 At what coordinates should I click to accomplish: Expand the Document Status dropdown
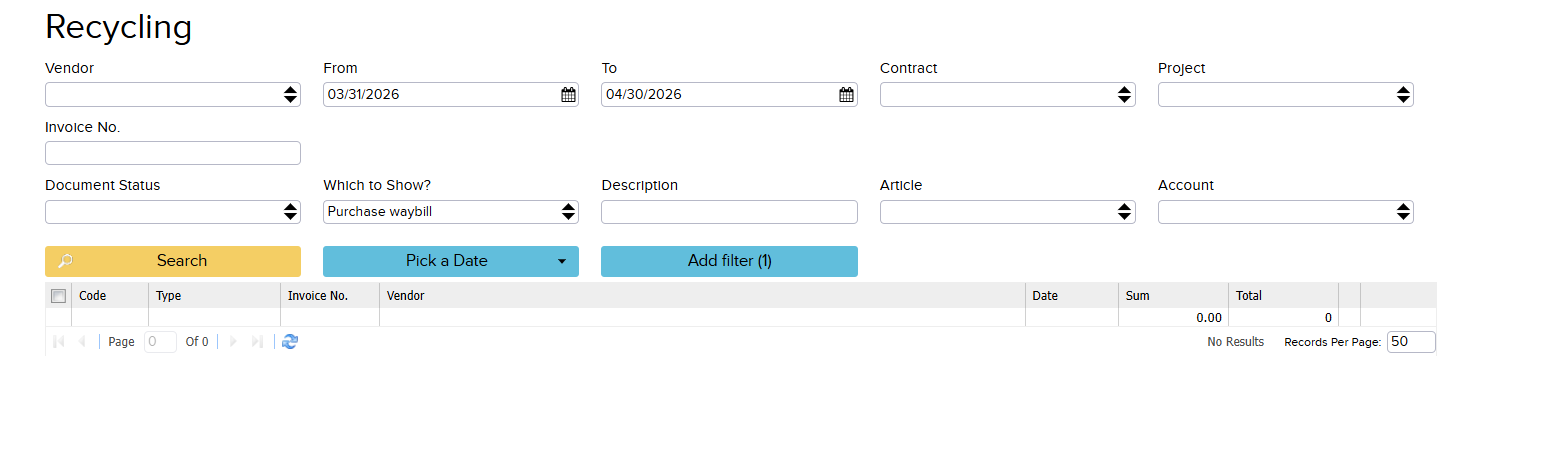(172, 212)
